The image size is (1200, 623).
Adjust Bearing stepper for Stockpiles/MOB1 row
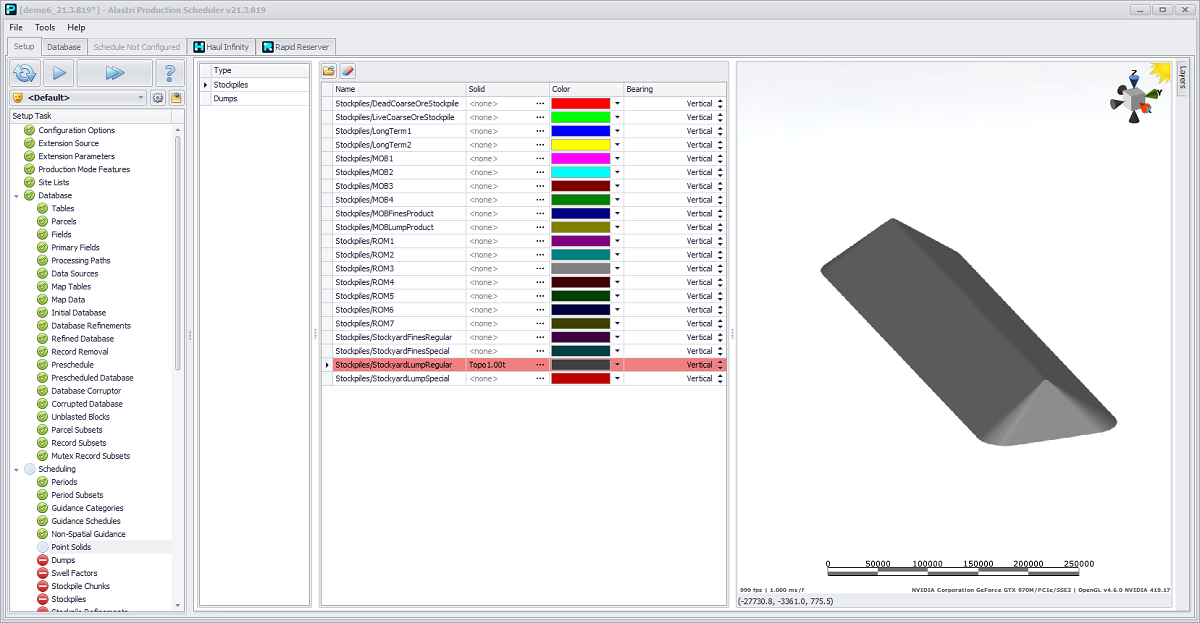pyautogui.click(x=720, y=158)
